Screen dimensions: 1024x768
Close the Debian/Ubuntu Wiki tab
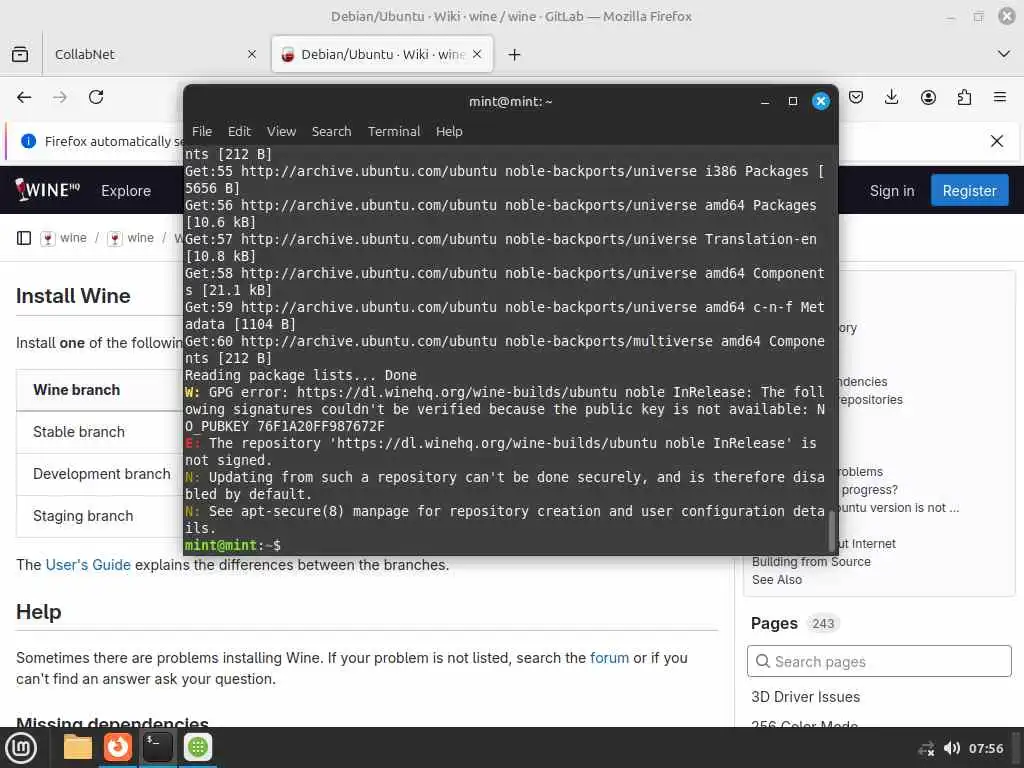477,54
